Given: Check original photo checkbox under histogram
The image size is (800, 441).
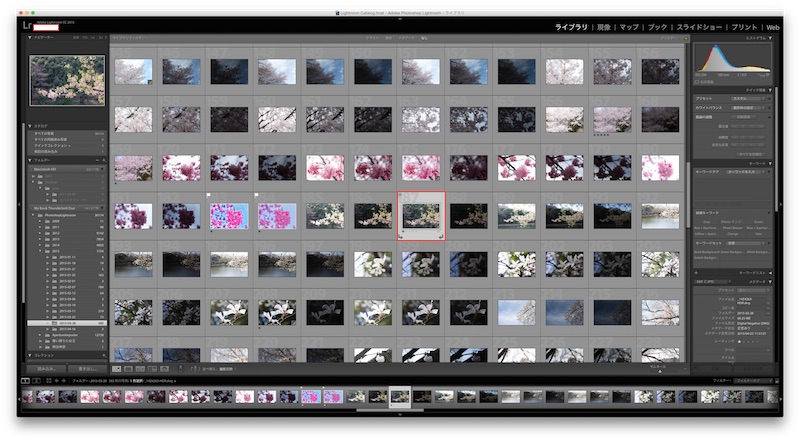Looking at the screenshot, I should click(696, 82).
